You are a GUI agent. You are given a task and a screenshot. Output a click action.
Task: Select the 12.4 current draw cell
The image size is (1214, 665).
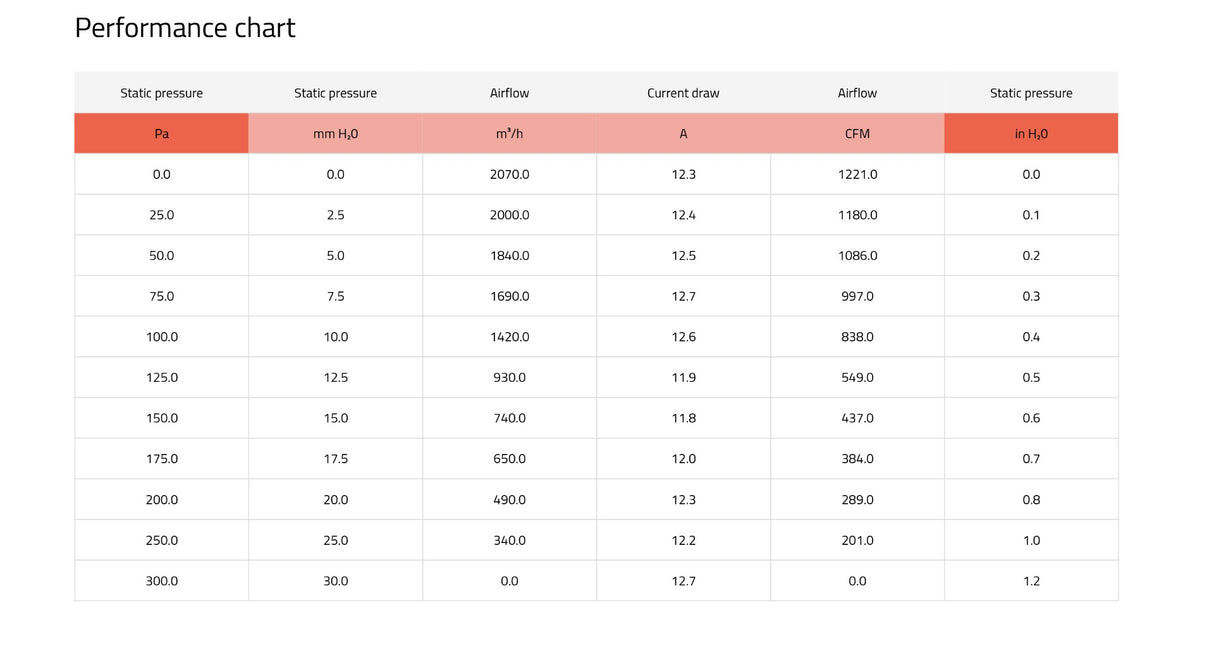coord(684,215)
